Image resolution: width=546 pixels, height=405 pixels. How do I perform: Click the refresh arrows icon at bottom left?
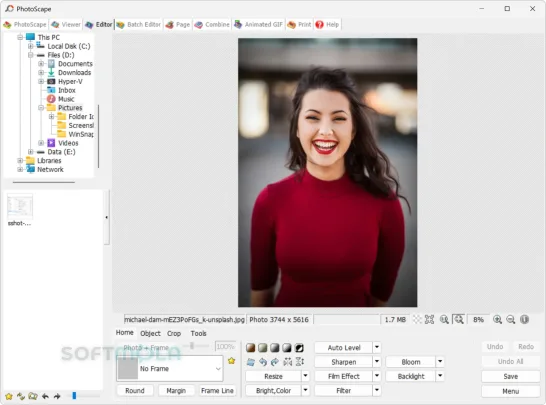coord(21,396)
